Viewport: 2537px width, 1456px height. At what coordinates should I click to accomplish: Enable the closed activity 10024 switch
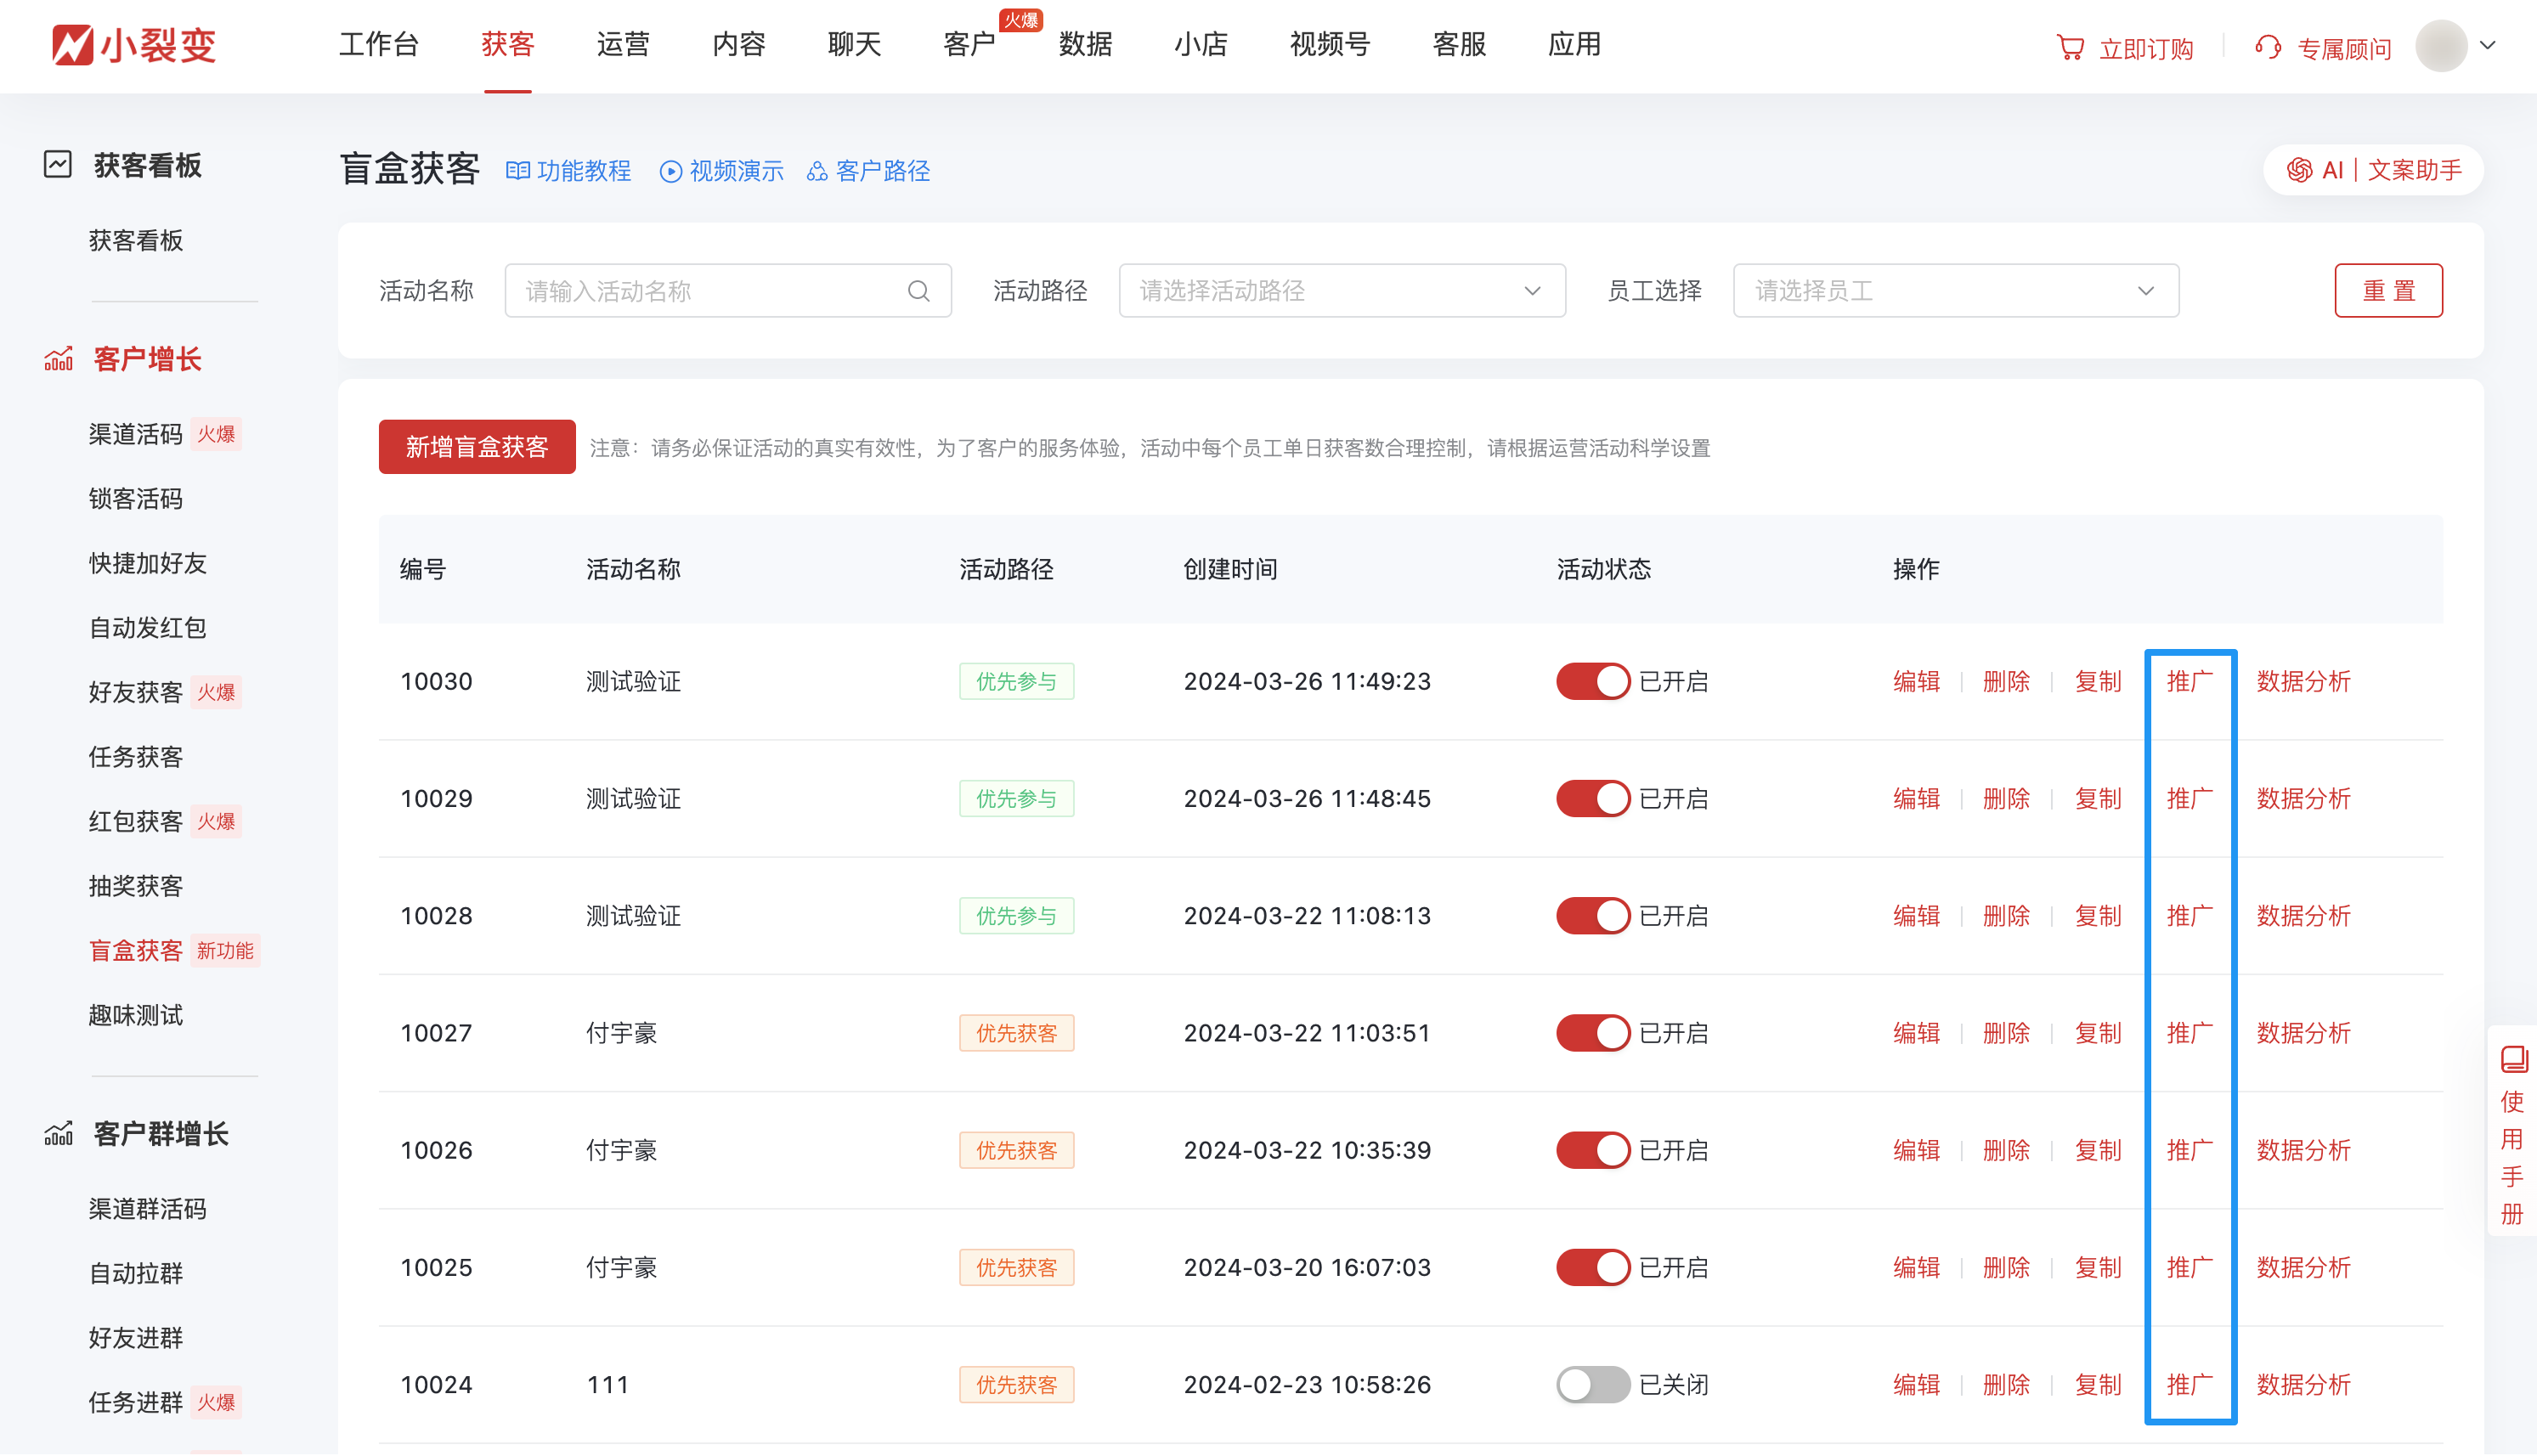(1592, 1385)
